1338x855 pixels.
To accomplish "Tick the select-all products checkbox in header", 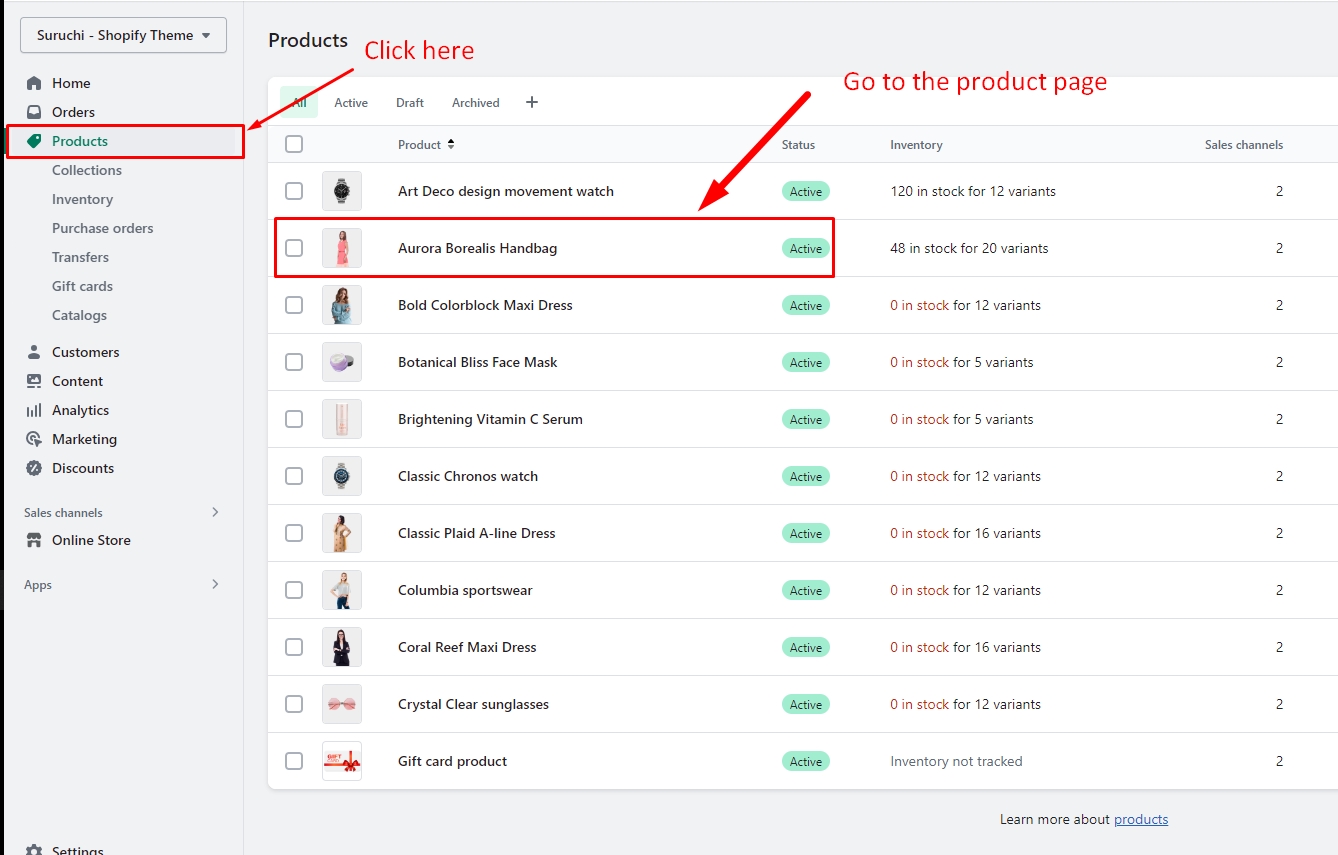I will coord(294,144).
